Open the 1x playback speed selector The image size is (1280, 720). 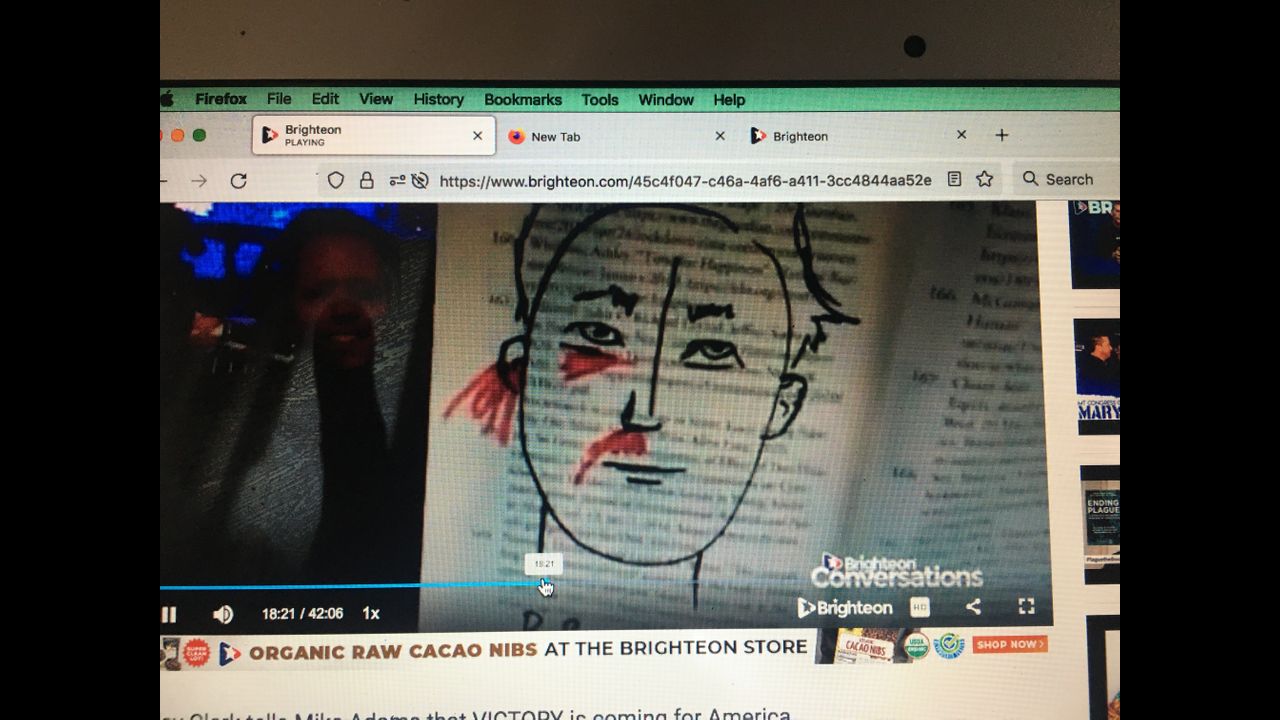pos(370,614)
